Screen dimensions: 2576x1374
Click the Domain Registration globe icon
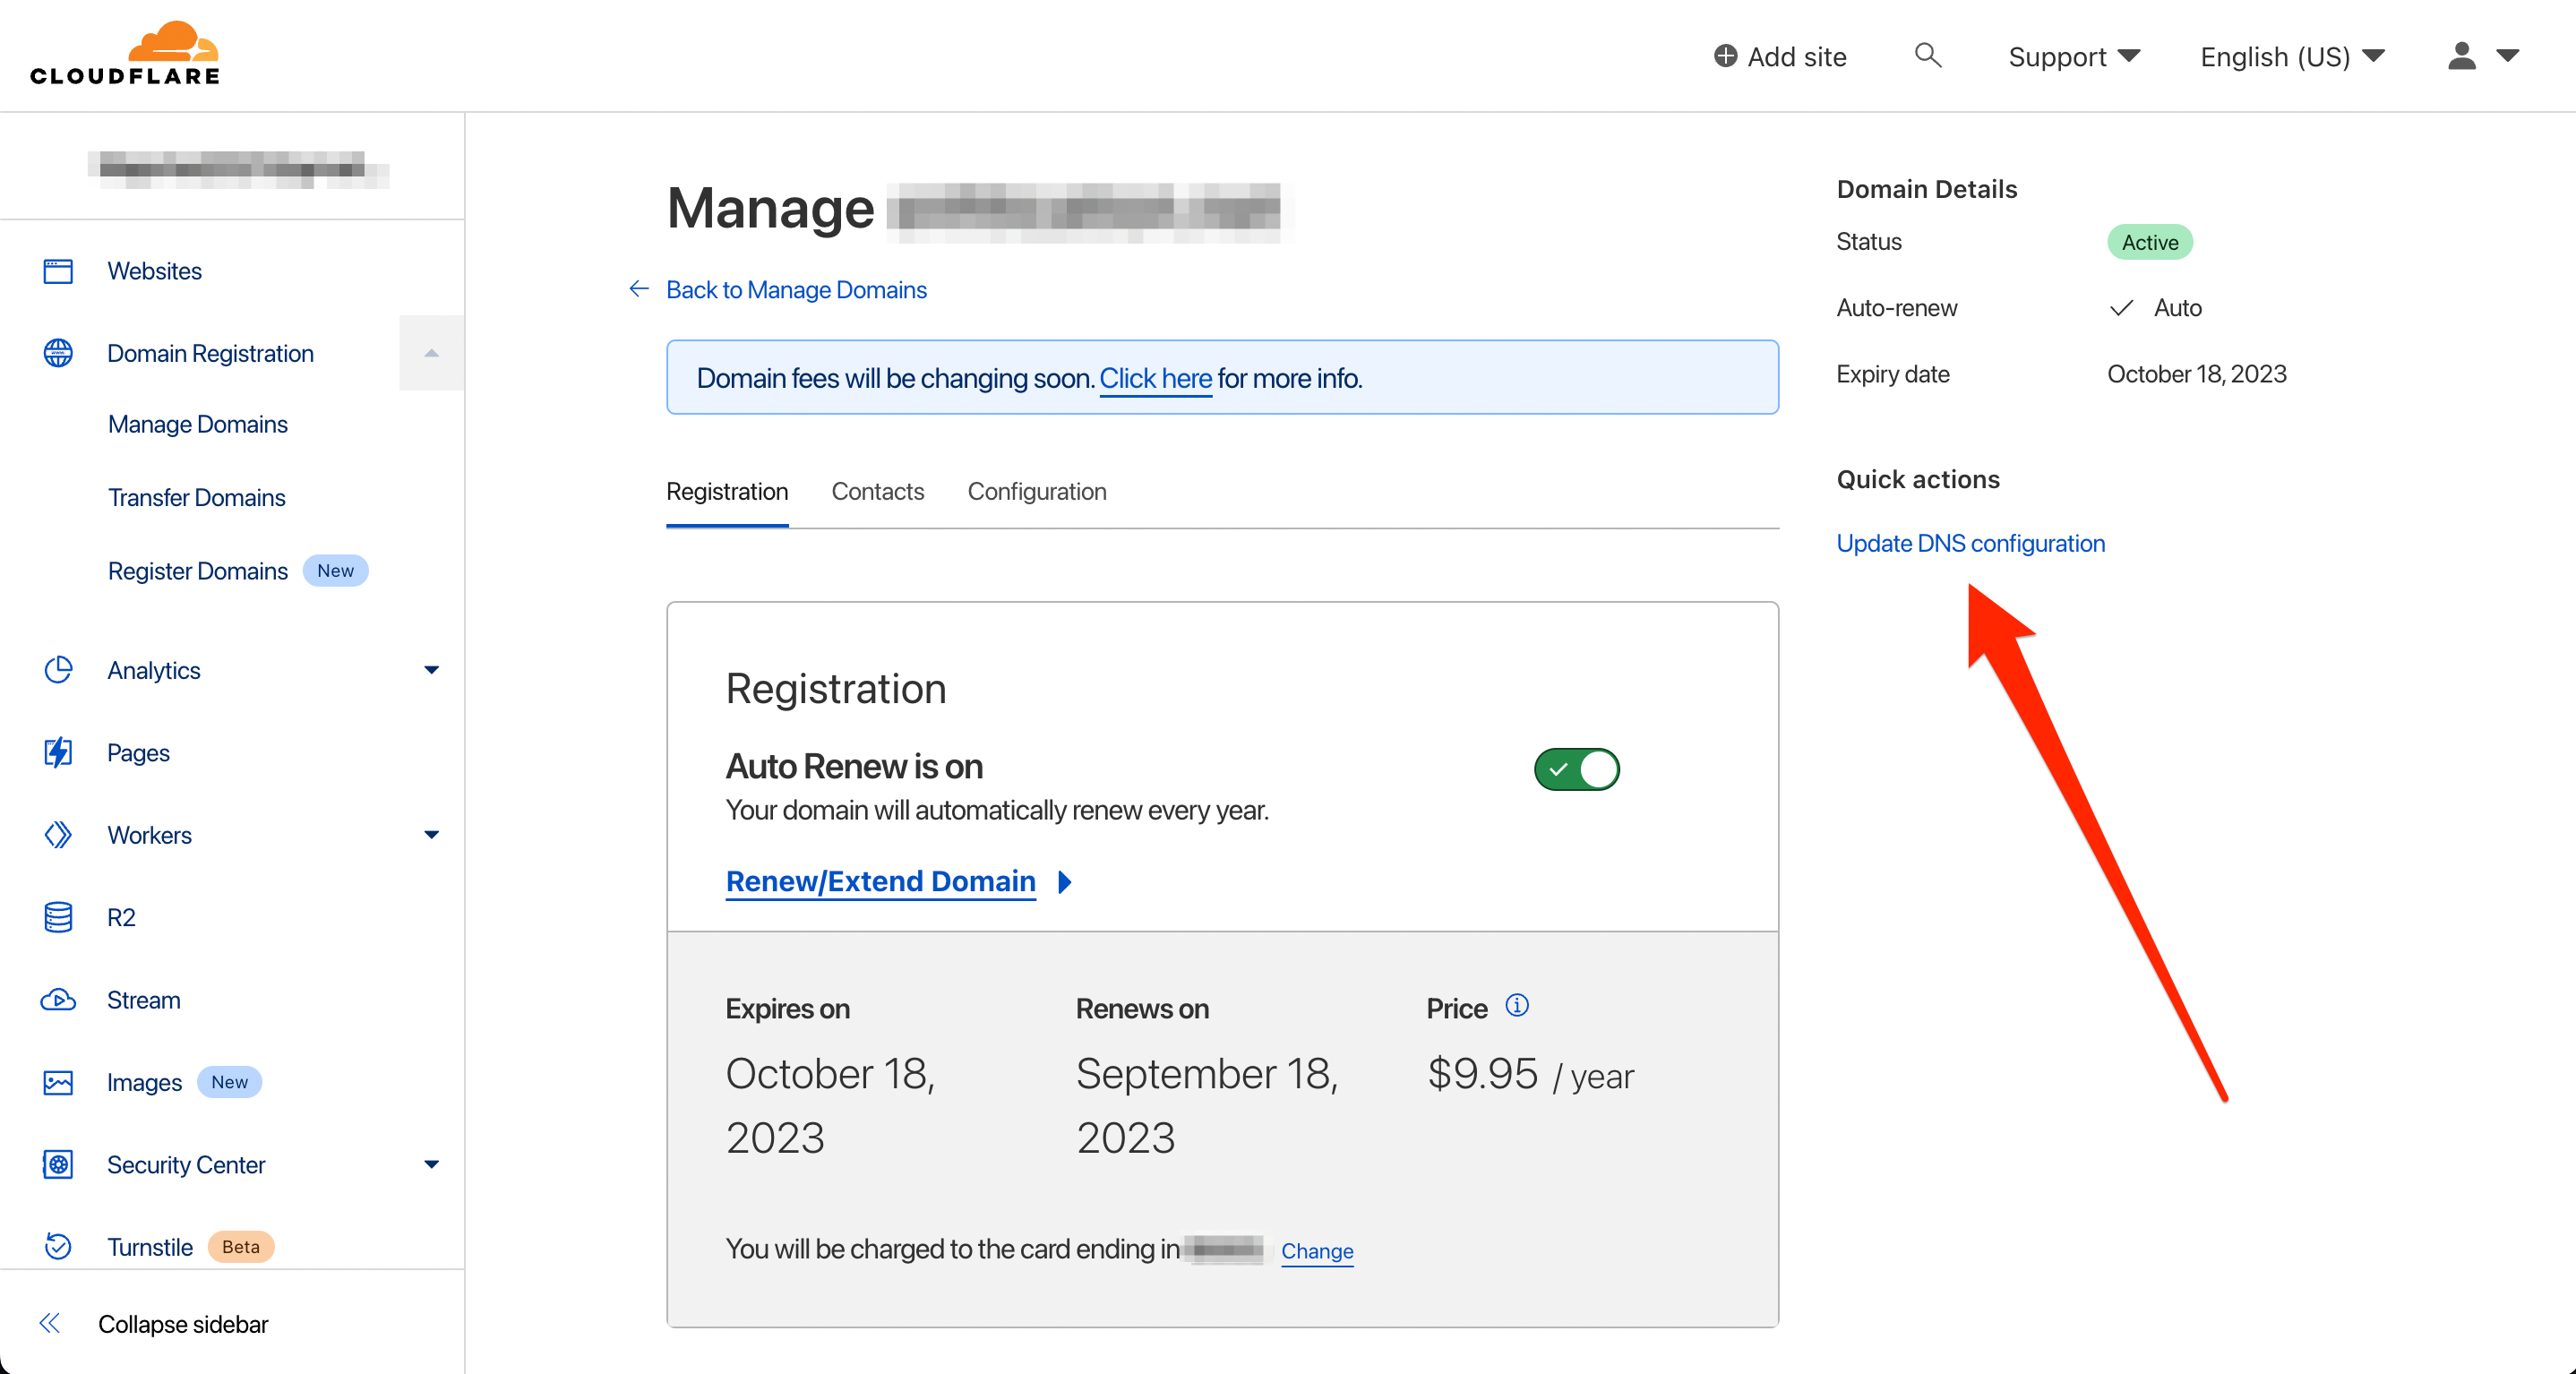pos(58,351)
